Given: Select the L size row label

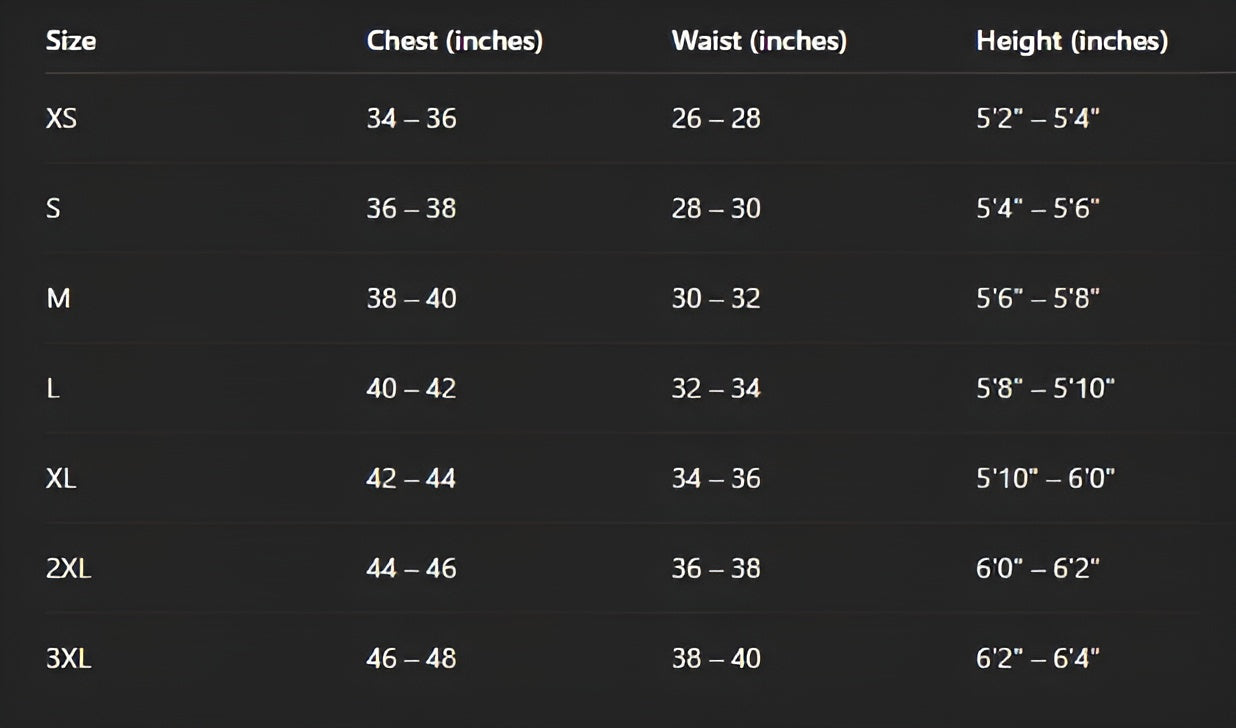Looking at the screenshot, I should [x=53, y=388].
